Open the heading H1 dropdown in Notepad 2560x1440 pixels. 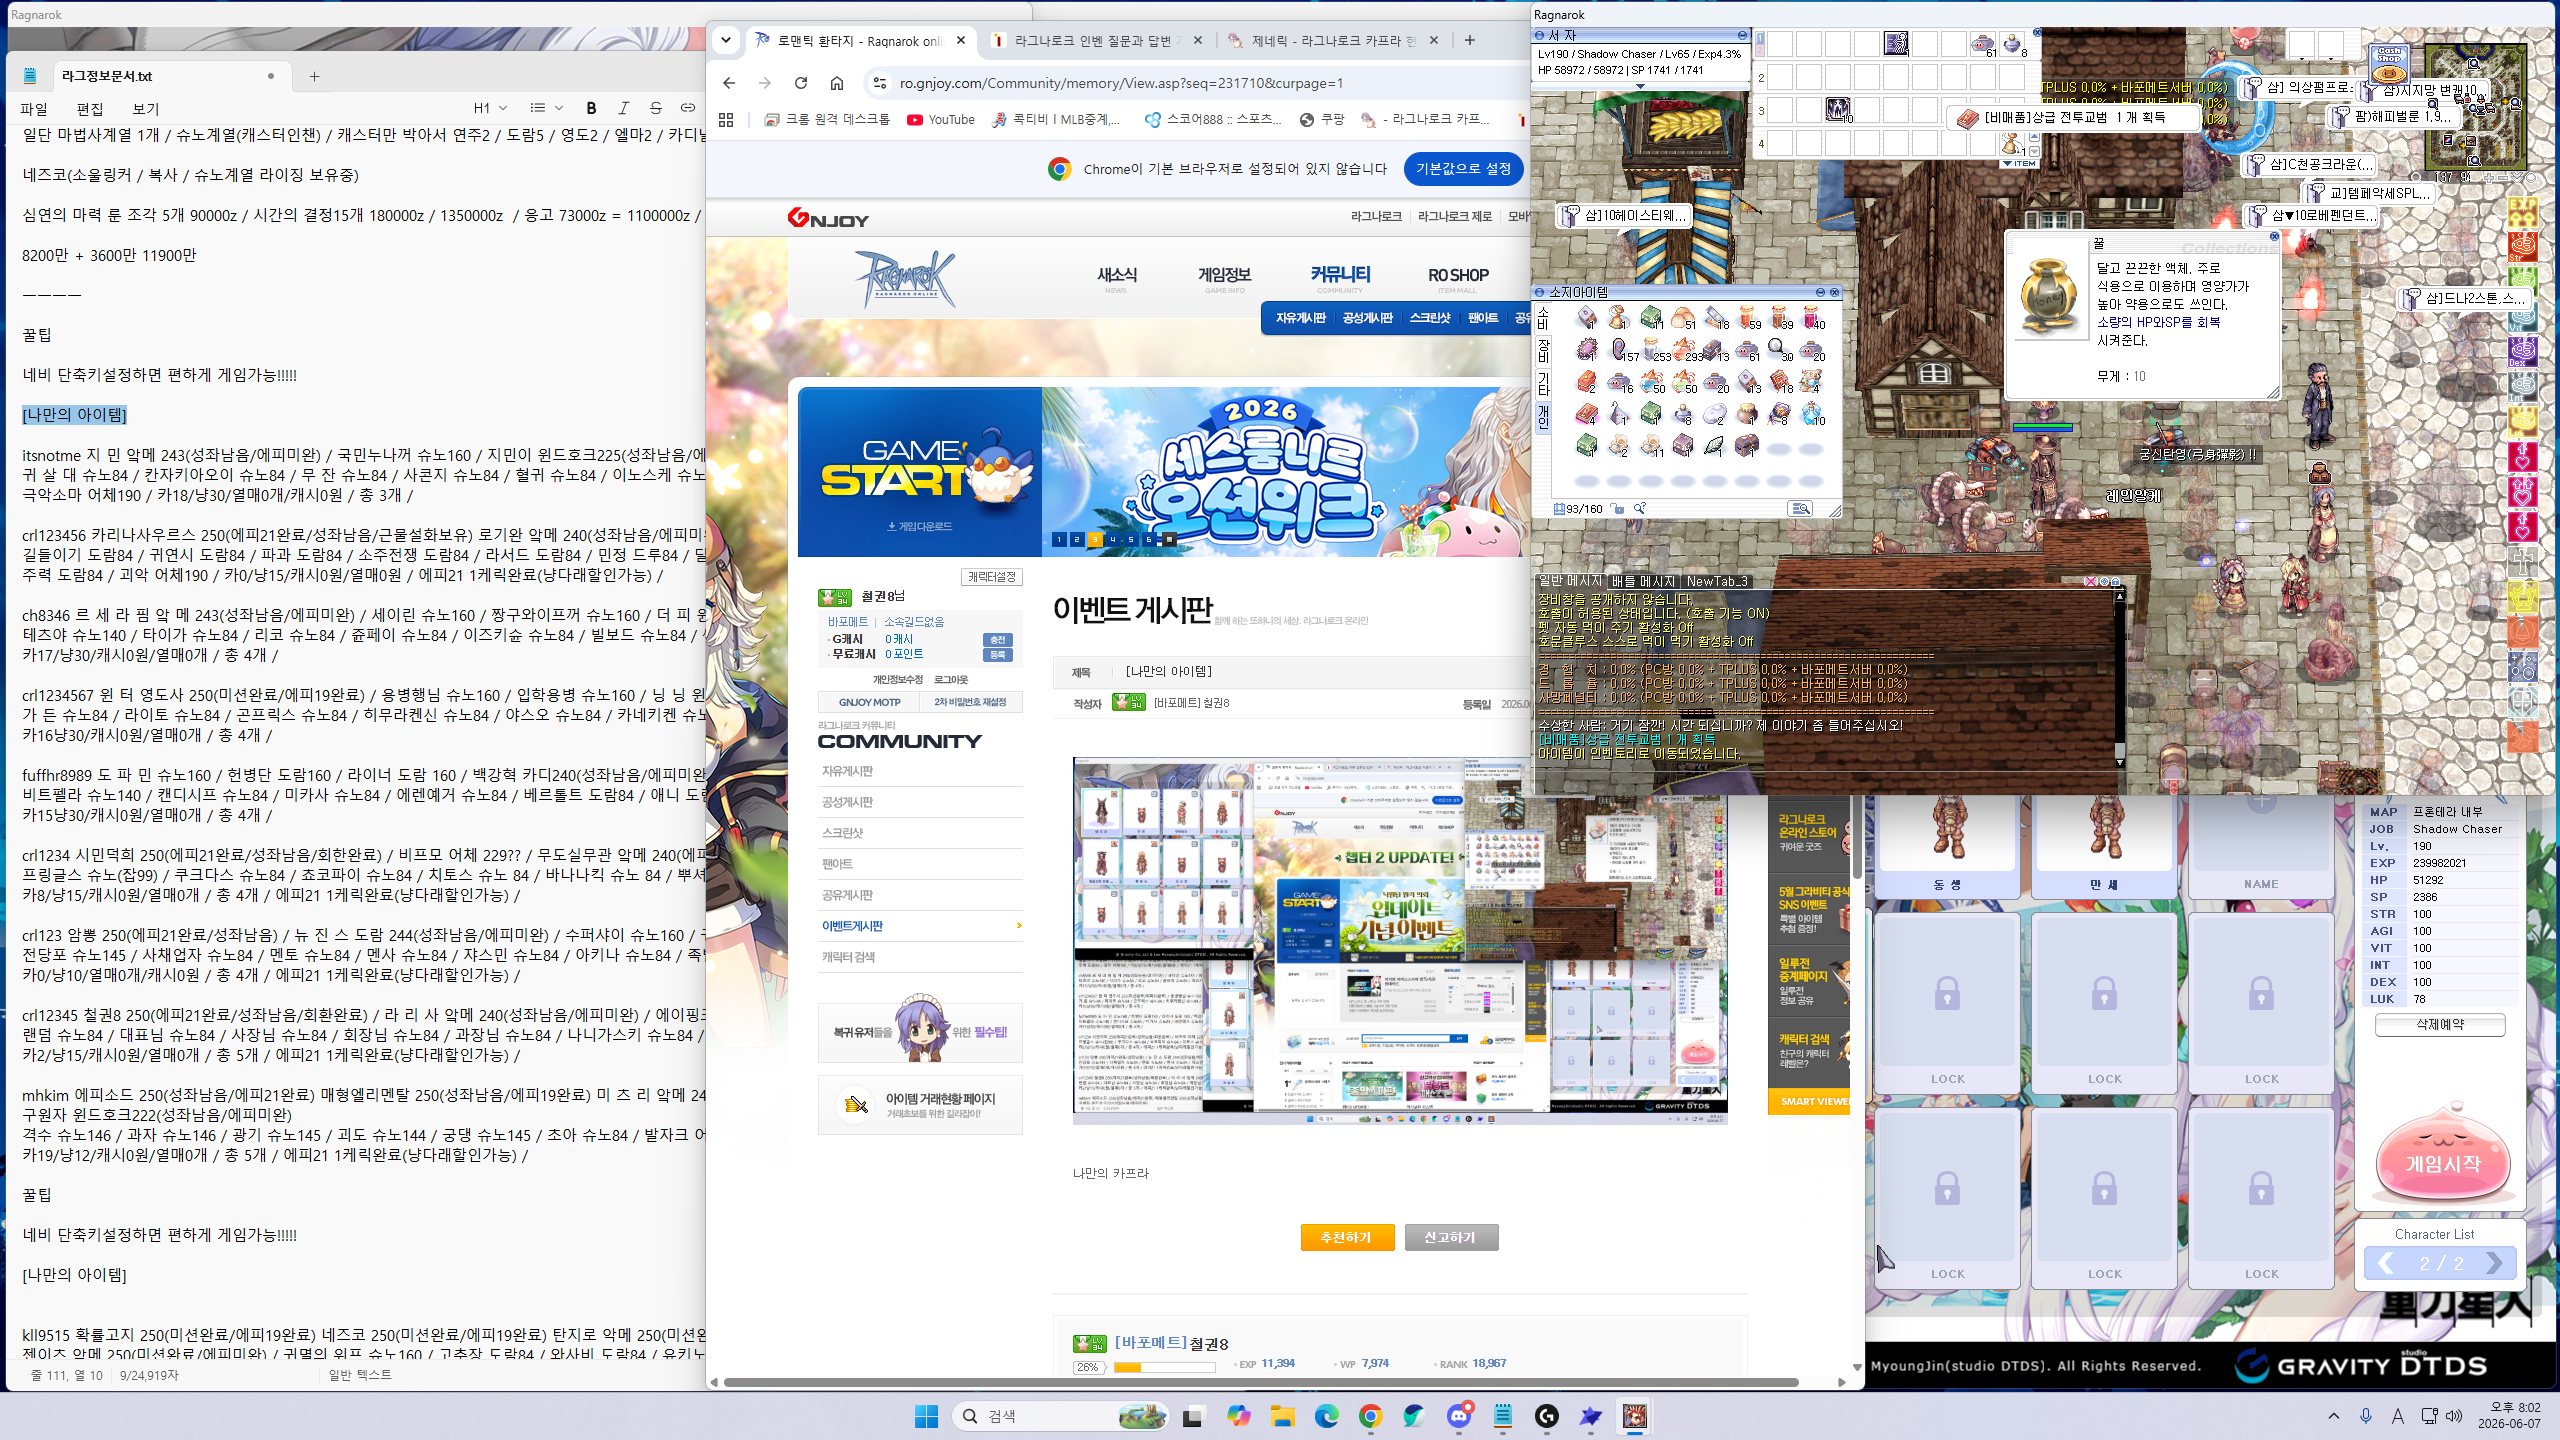[x=490, y=108]
